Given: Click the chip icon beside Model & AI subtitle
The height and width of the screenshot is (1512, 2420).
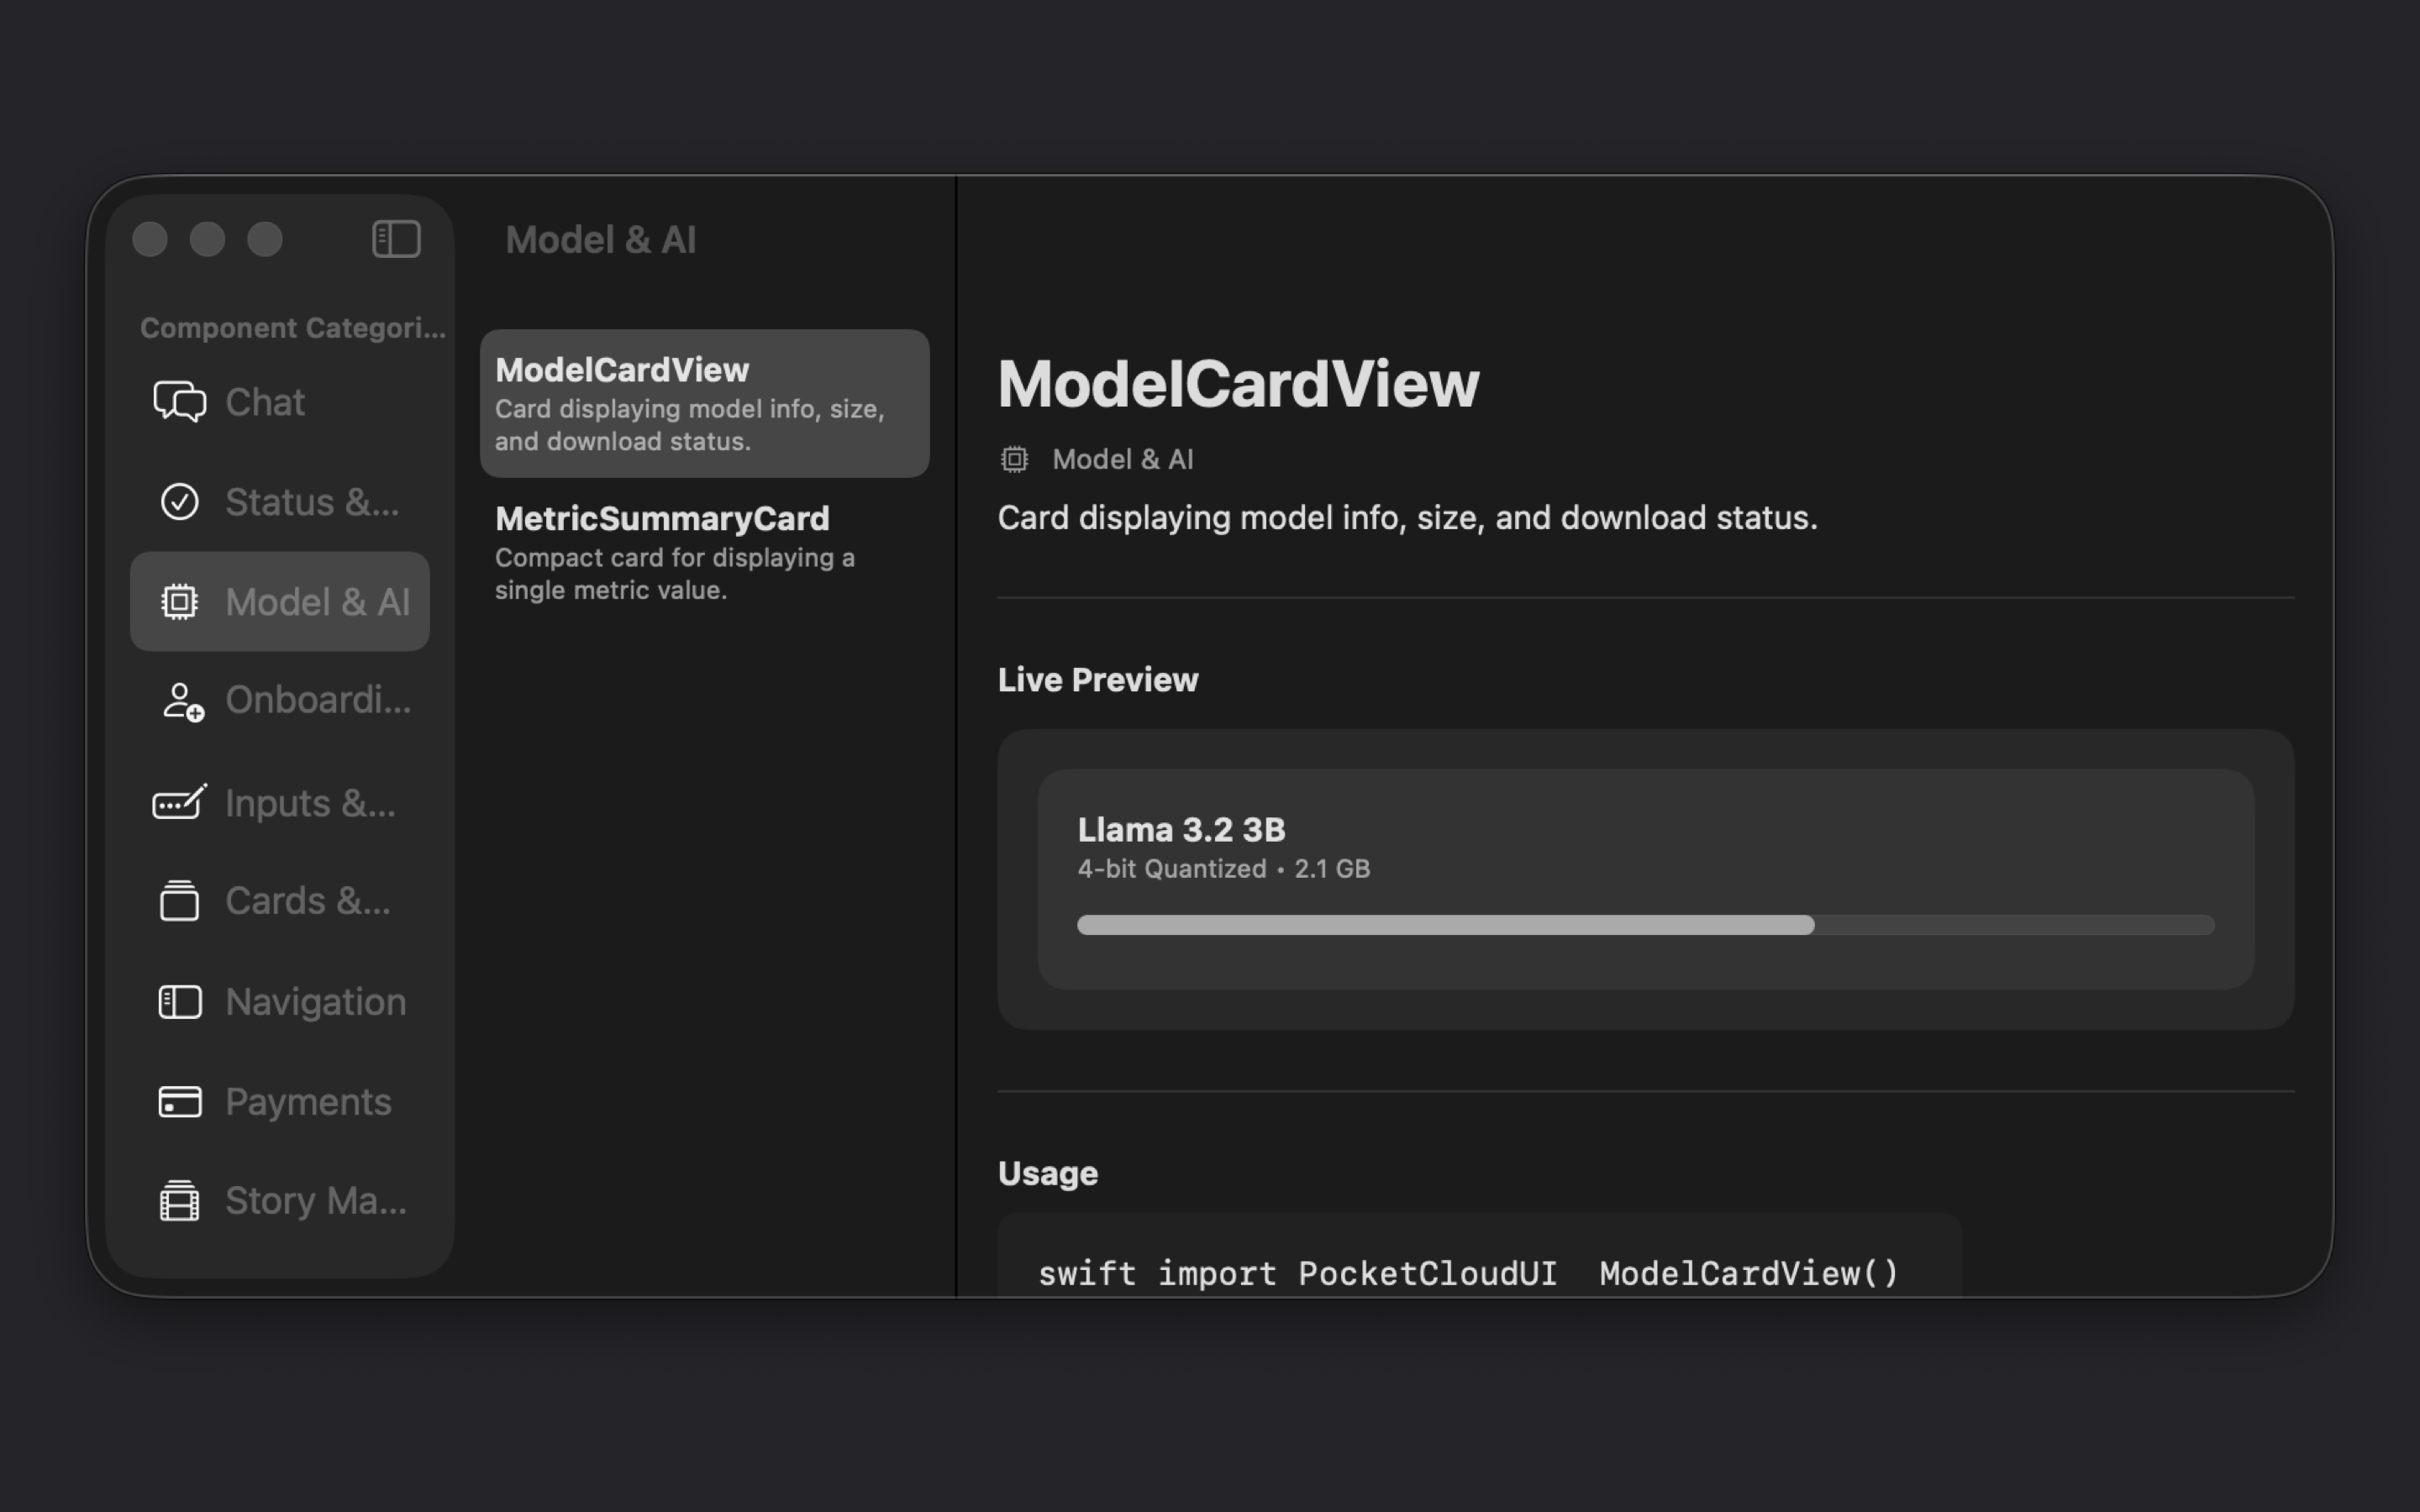Looking at the screenshot, I should click(x=1014, y=459).
